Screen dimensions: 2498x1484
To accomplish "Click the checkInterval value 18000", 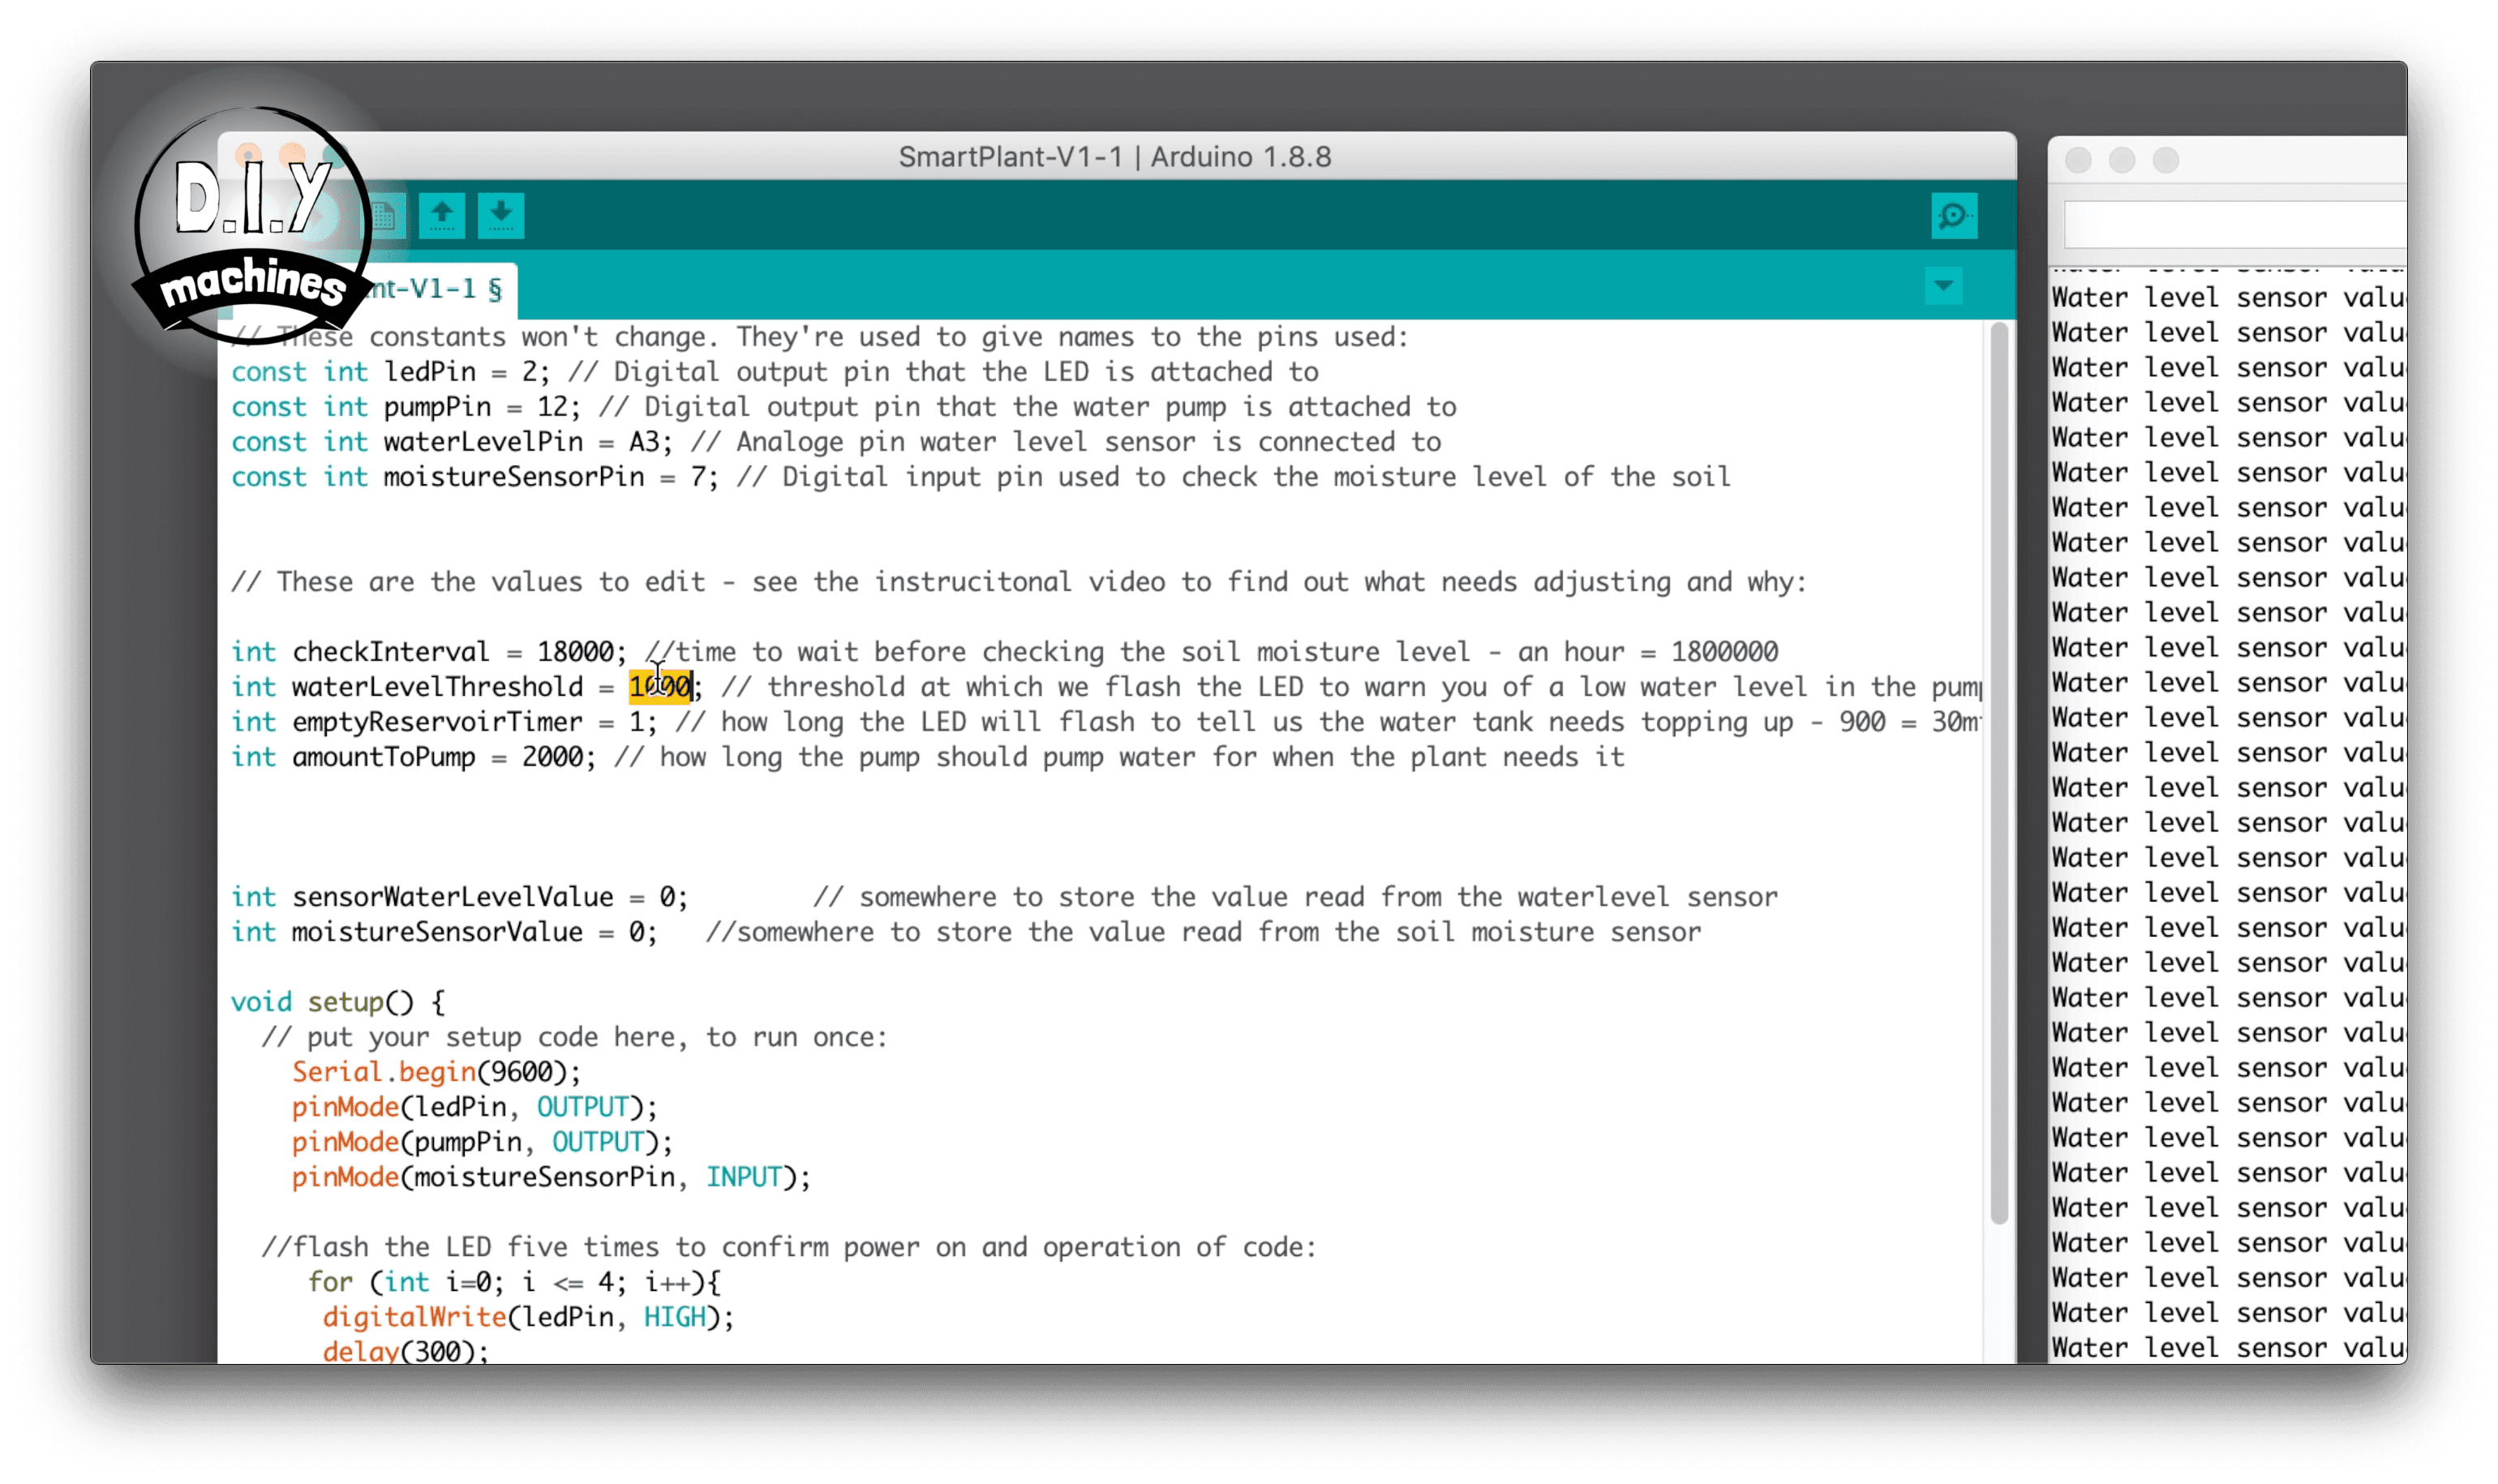I will click(575, 652).
